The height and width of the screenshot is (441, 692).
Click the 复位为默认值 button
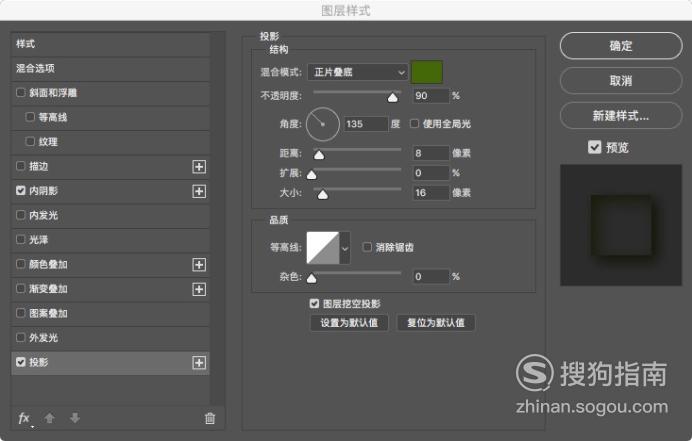click(x=436, y=323)
